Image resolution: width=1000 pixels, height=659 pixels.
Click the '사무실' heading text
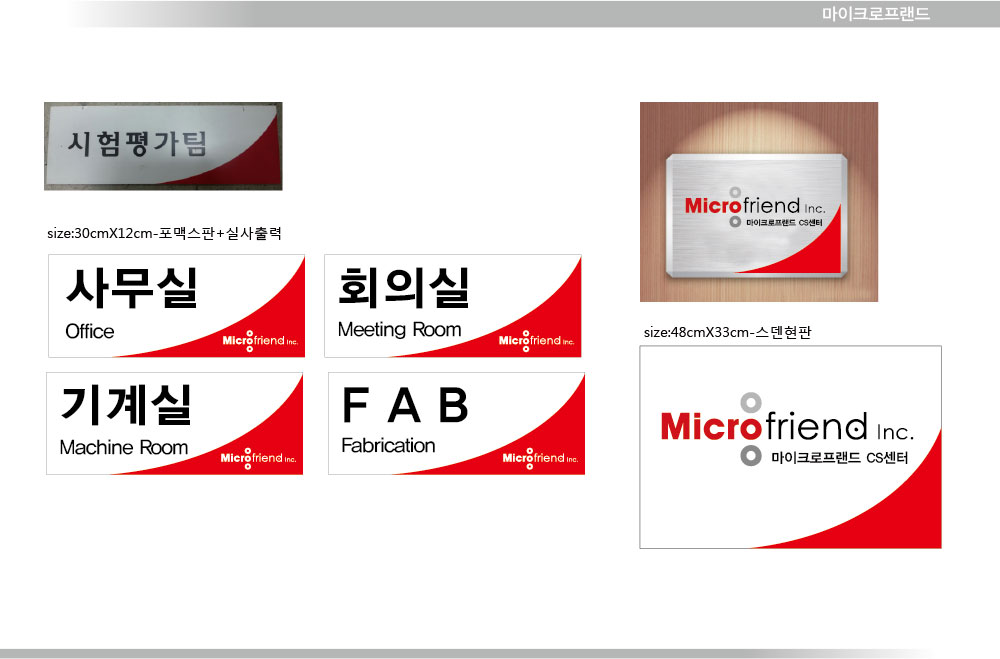[132, 288]
